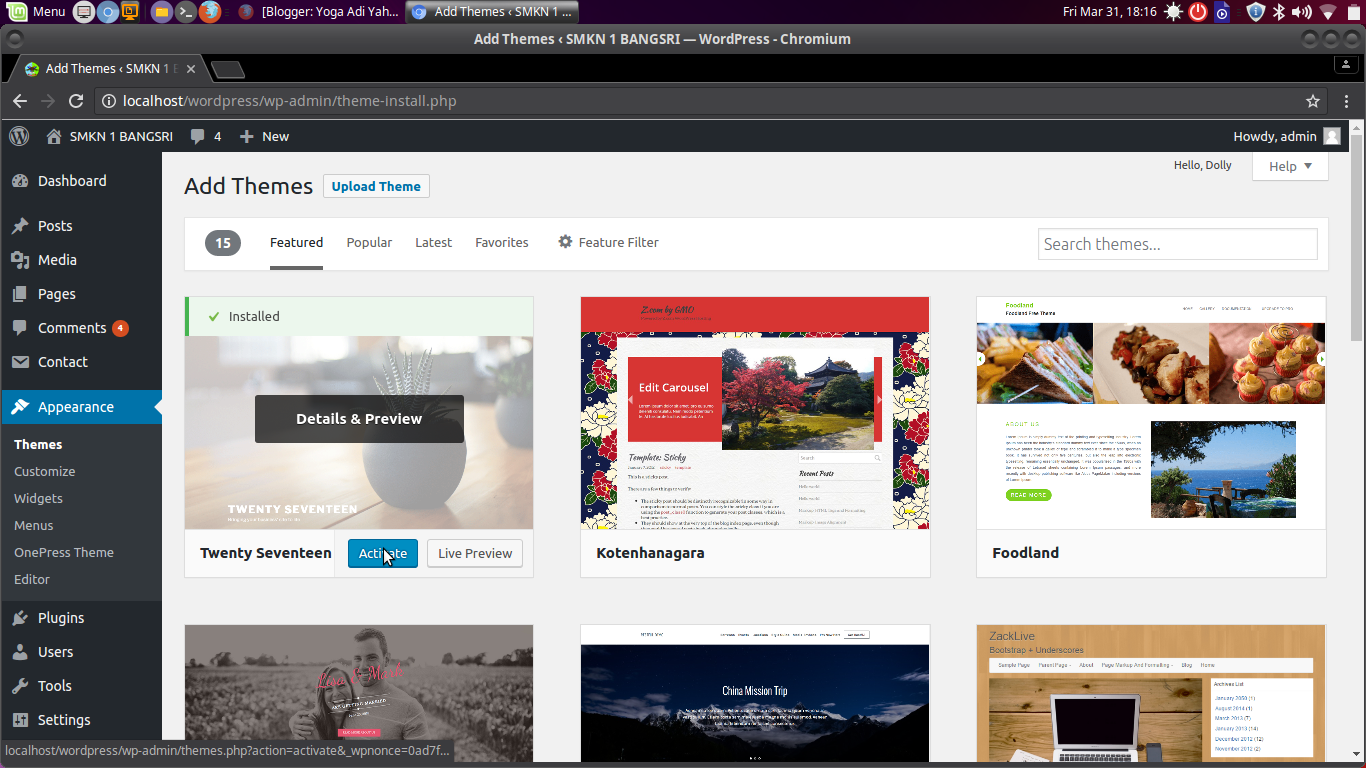
Task: Switch to the Latest themes tab
Action: (433, 242)
